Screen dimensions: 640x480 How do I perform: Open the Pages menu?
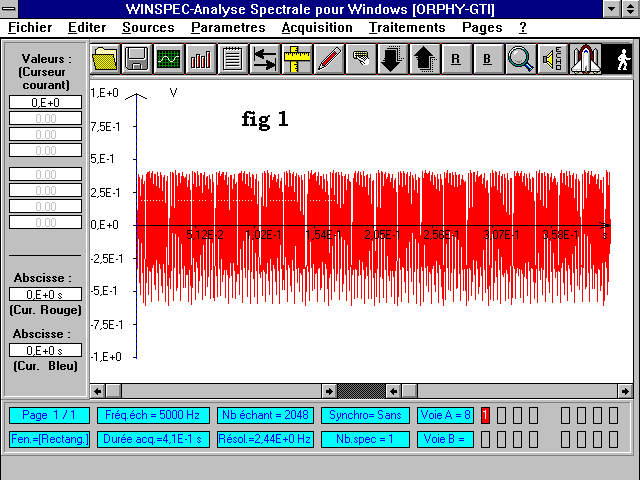coord(482,27)
